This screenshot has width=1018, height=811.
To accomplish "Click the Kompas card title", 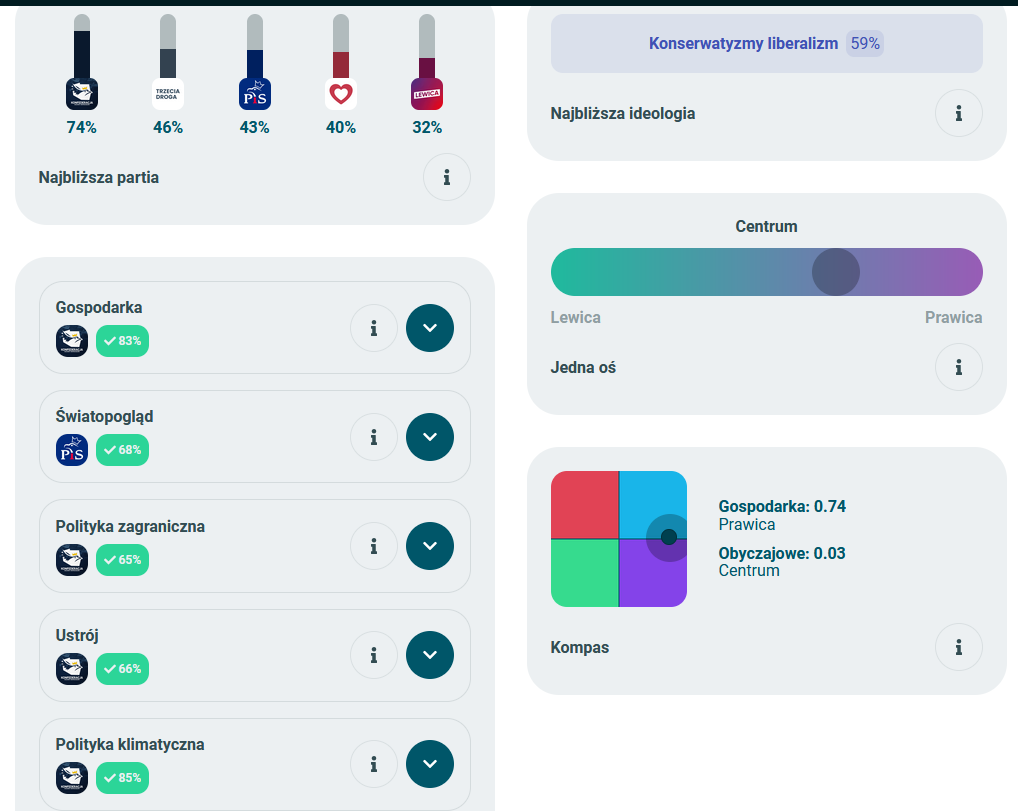I will point(580,647).
